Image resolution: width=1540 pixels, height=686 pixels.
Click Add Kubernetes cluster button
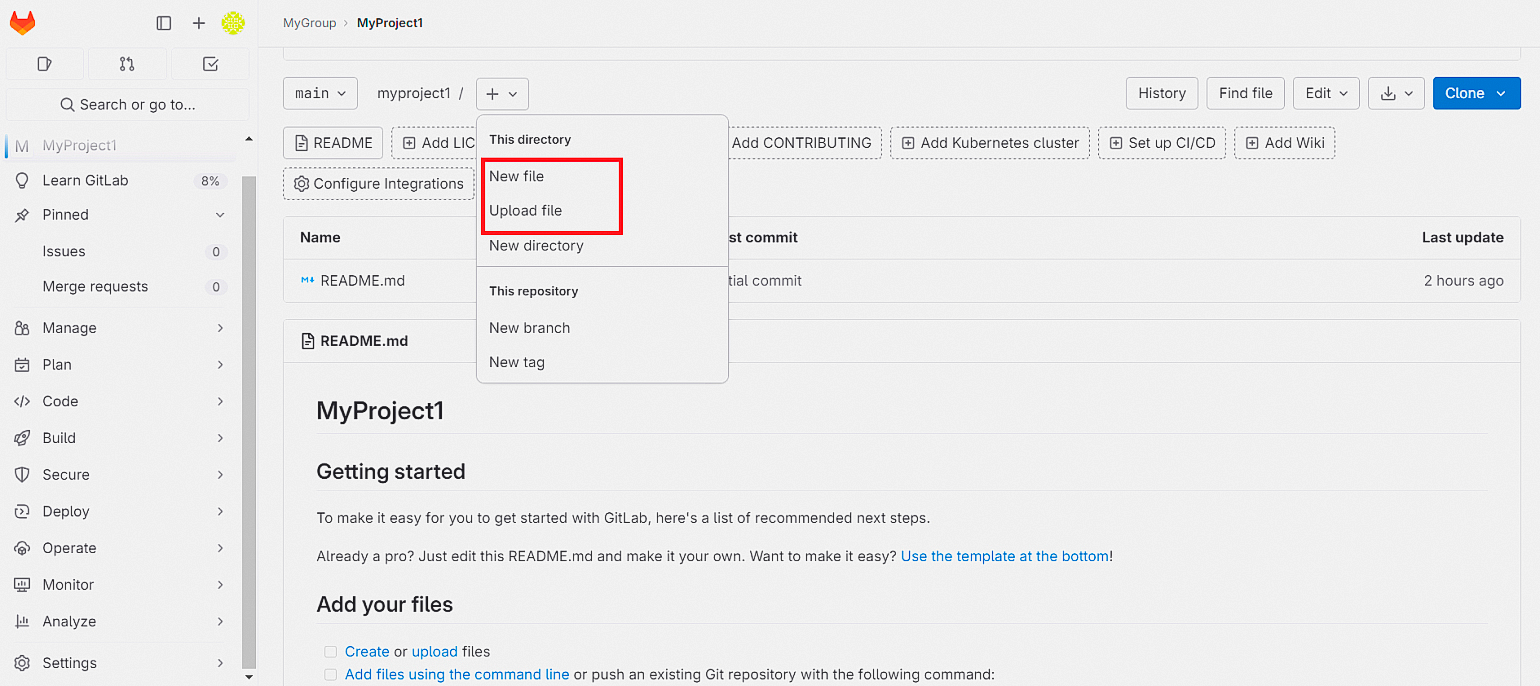990,143
